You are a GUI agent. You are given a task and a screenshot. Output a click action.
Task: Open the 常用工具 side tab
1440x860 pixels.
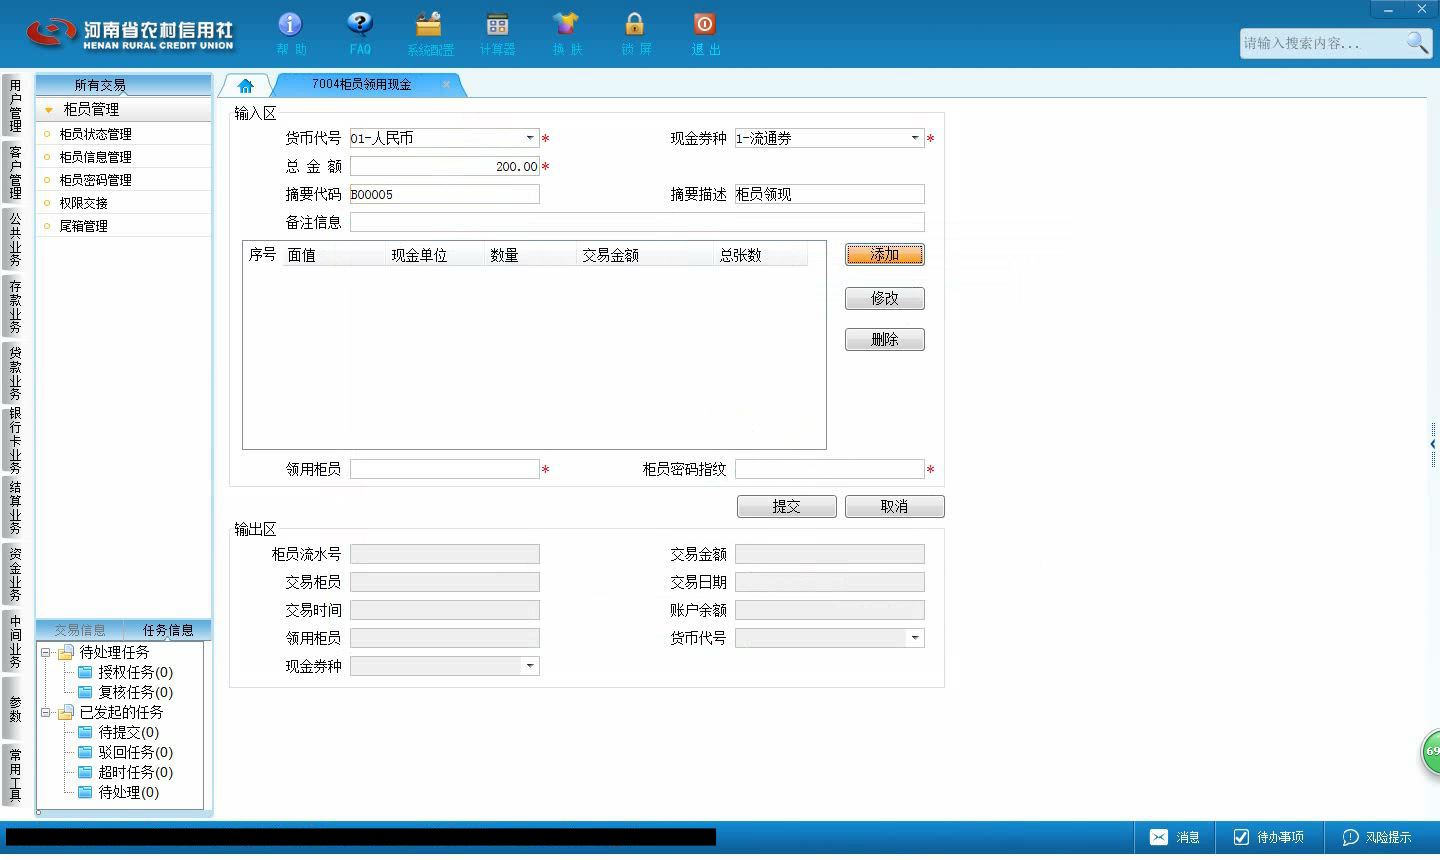click(x=14, y=775)
